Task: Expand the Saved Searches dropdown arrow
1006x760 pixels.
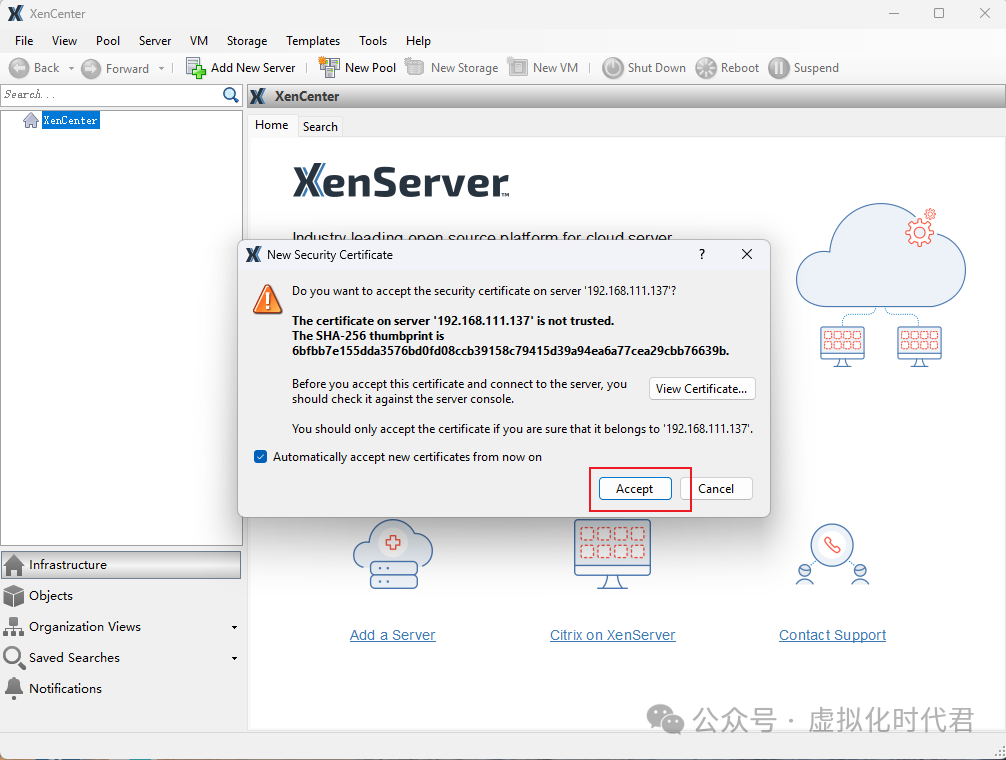Action: pyautogui.click(x=234, y=659)
